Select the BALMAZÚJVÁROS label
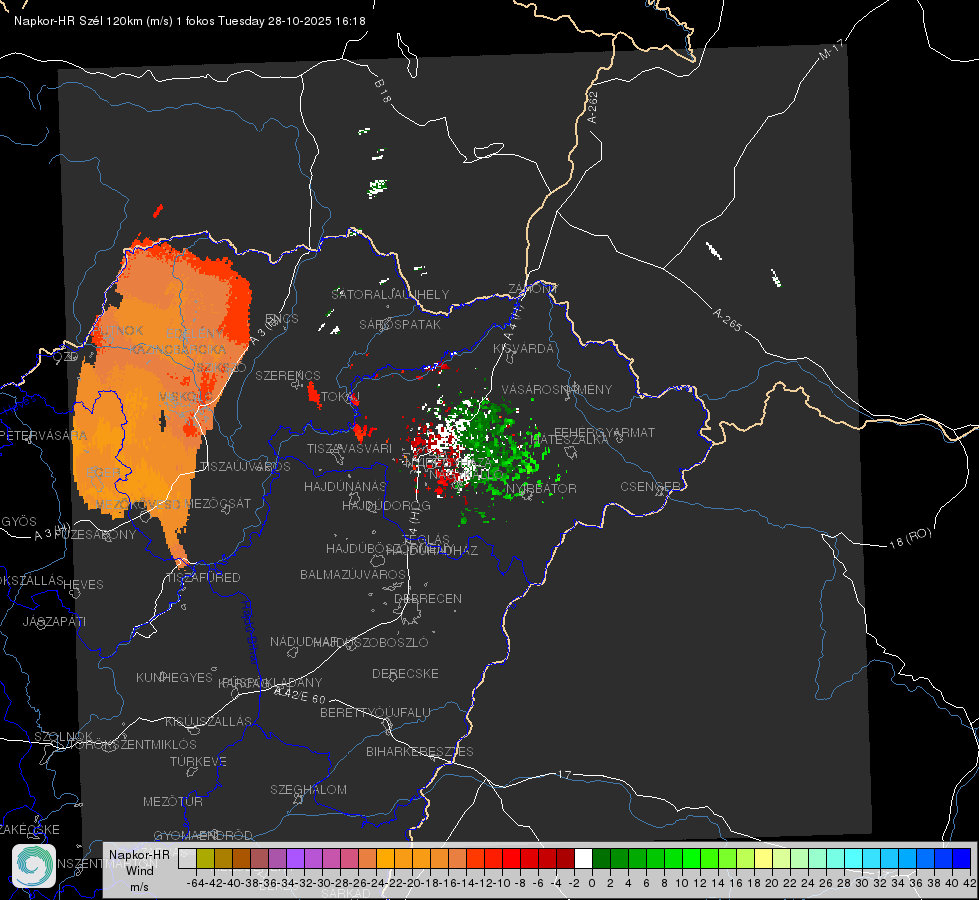This screenshot has width=979, height=900. point(353,574)
